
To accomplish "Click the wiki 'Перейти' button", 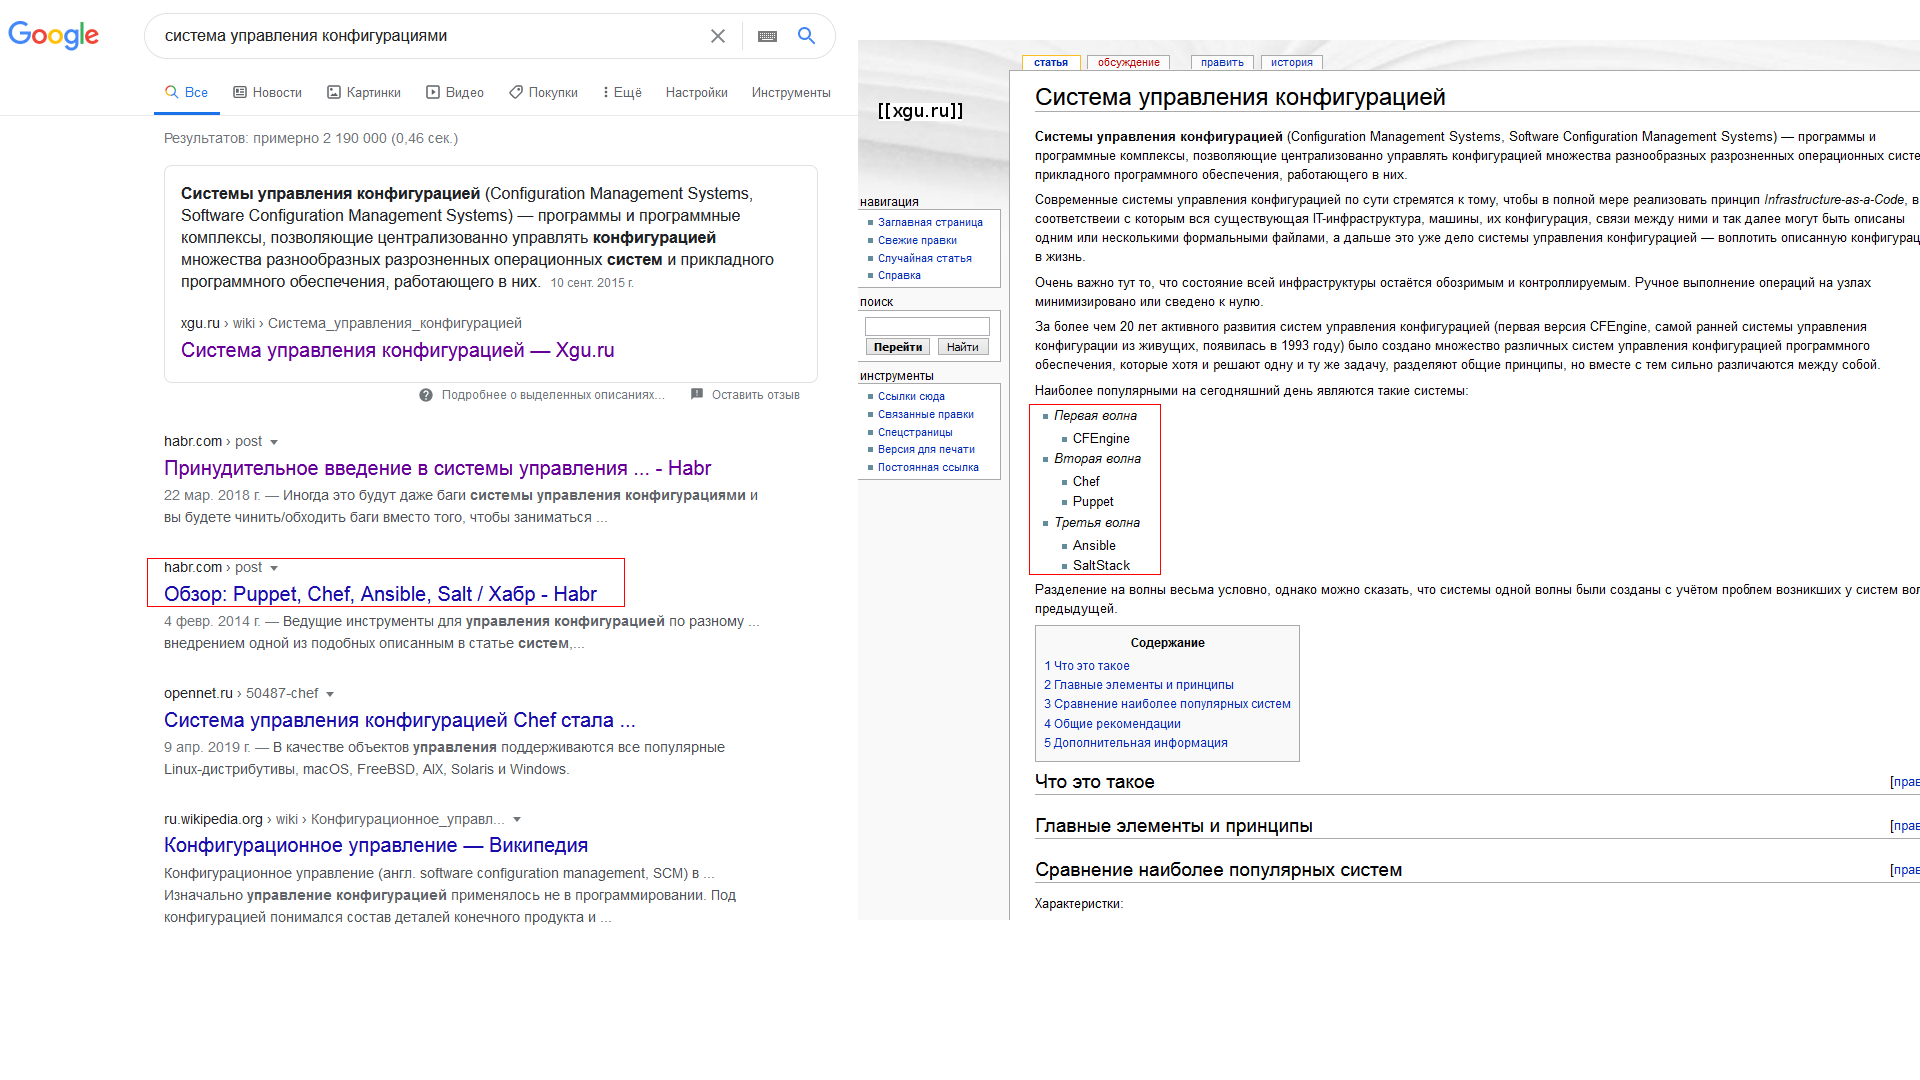I will [x=898, y=347].
